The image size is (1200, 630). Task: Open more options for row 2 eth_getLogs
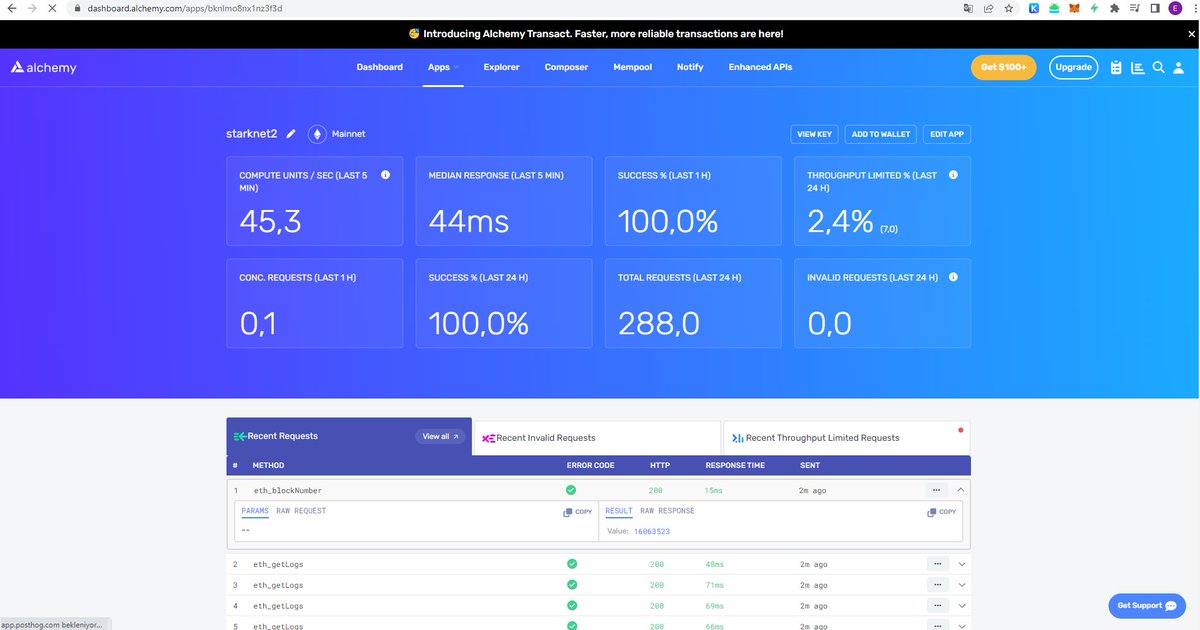[x=936, y=564]
